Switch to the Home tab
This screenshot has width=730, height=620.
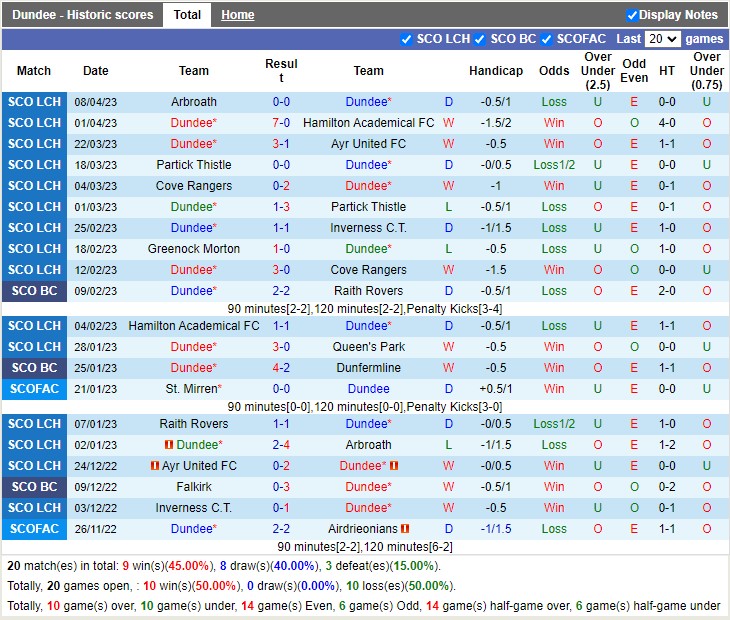pos(237,15)
